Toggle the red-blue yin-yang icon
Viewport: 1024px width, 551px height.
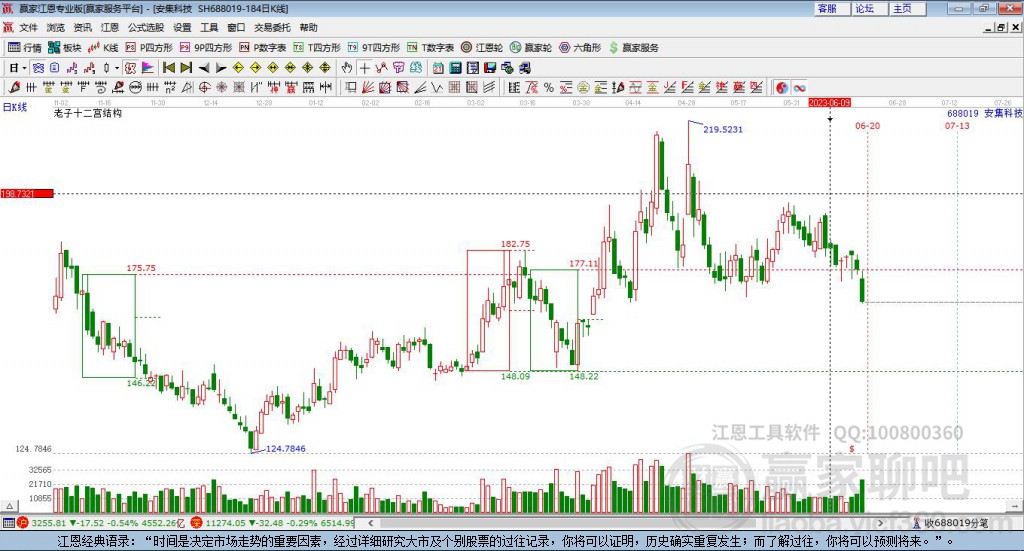[x=782, y=87]
